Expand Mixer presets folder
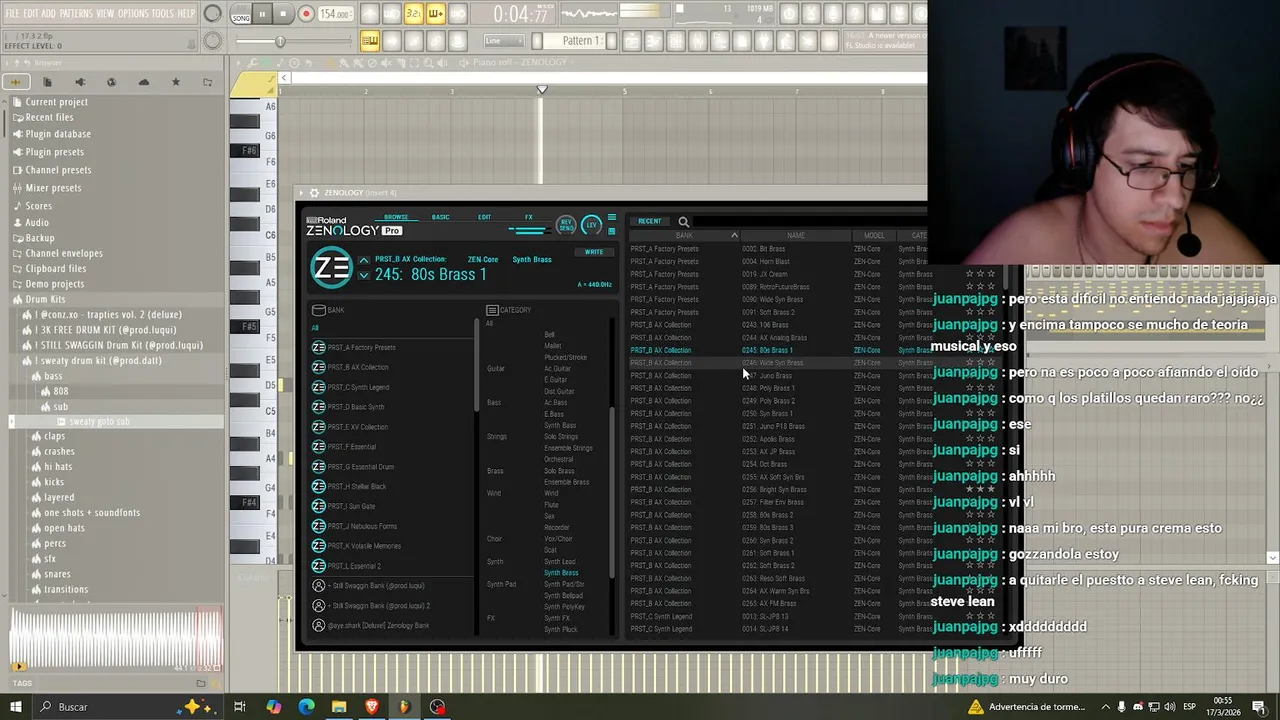The height and width of the screenshot is (720, 1280). (53, 188)
